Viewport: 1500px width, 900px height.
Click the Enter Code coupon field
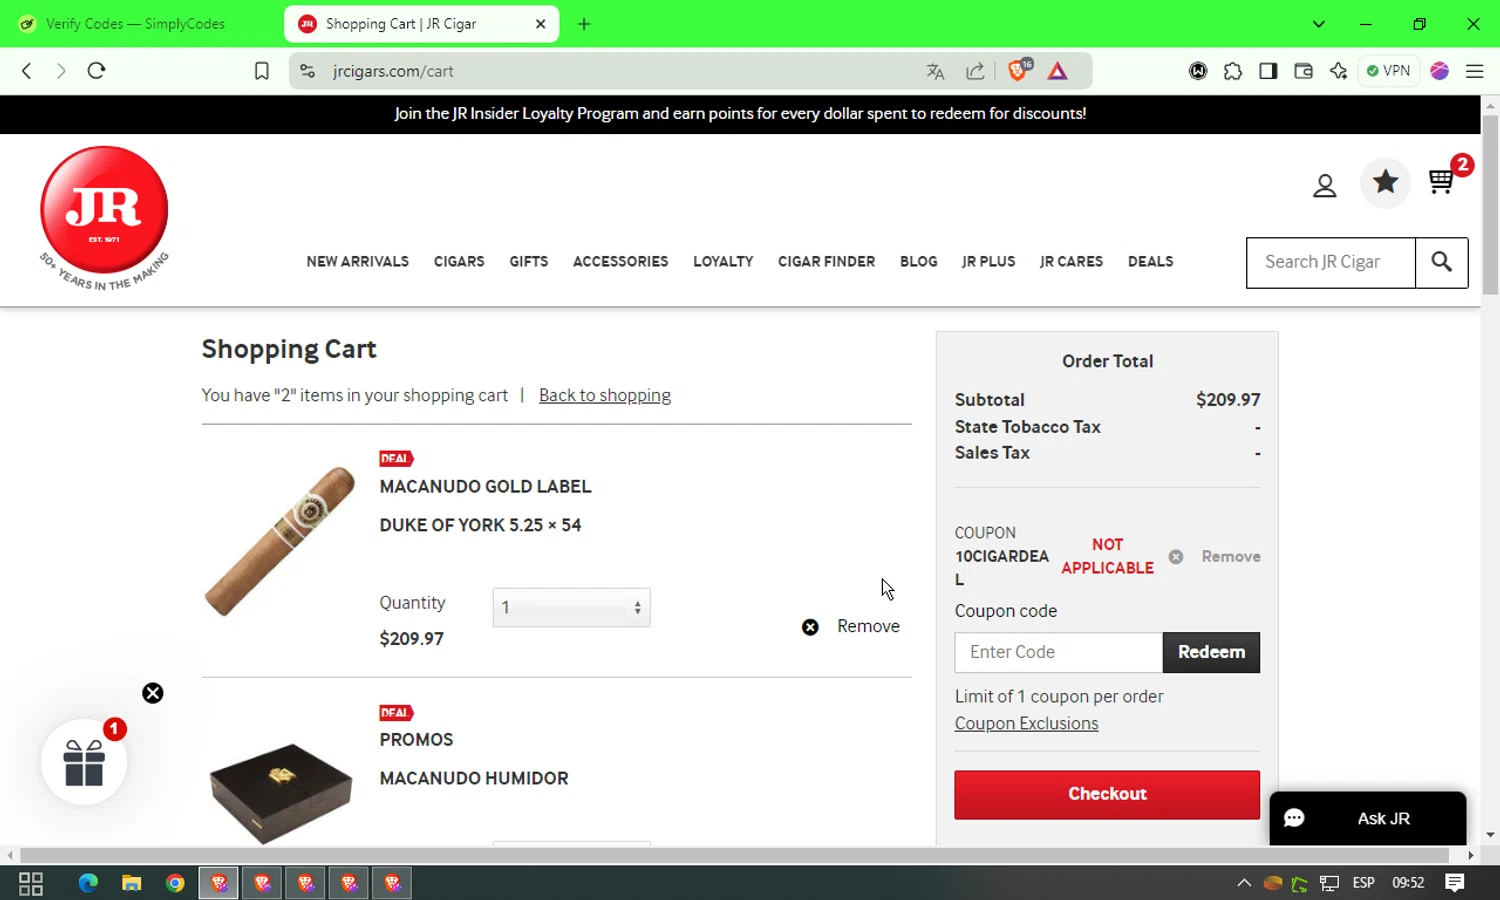[1058, 652]
